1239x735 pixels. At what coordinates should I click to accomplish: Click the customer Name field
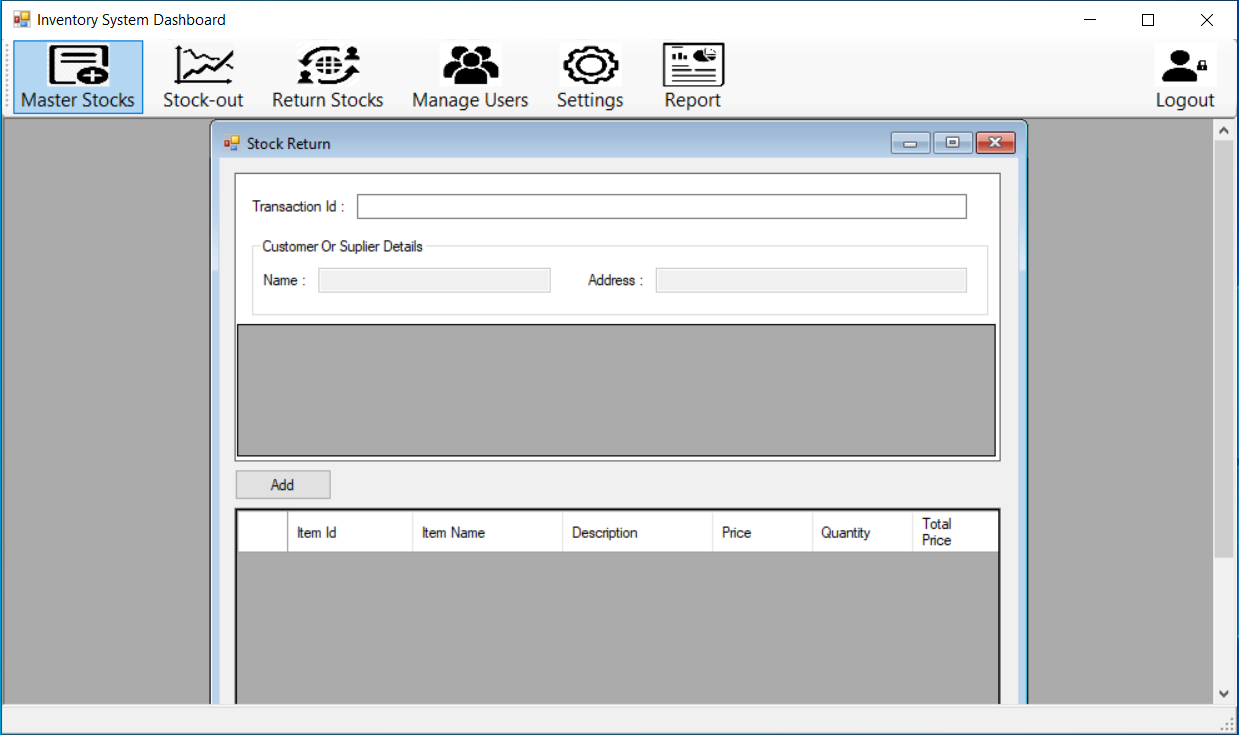(434, 281)
